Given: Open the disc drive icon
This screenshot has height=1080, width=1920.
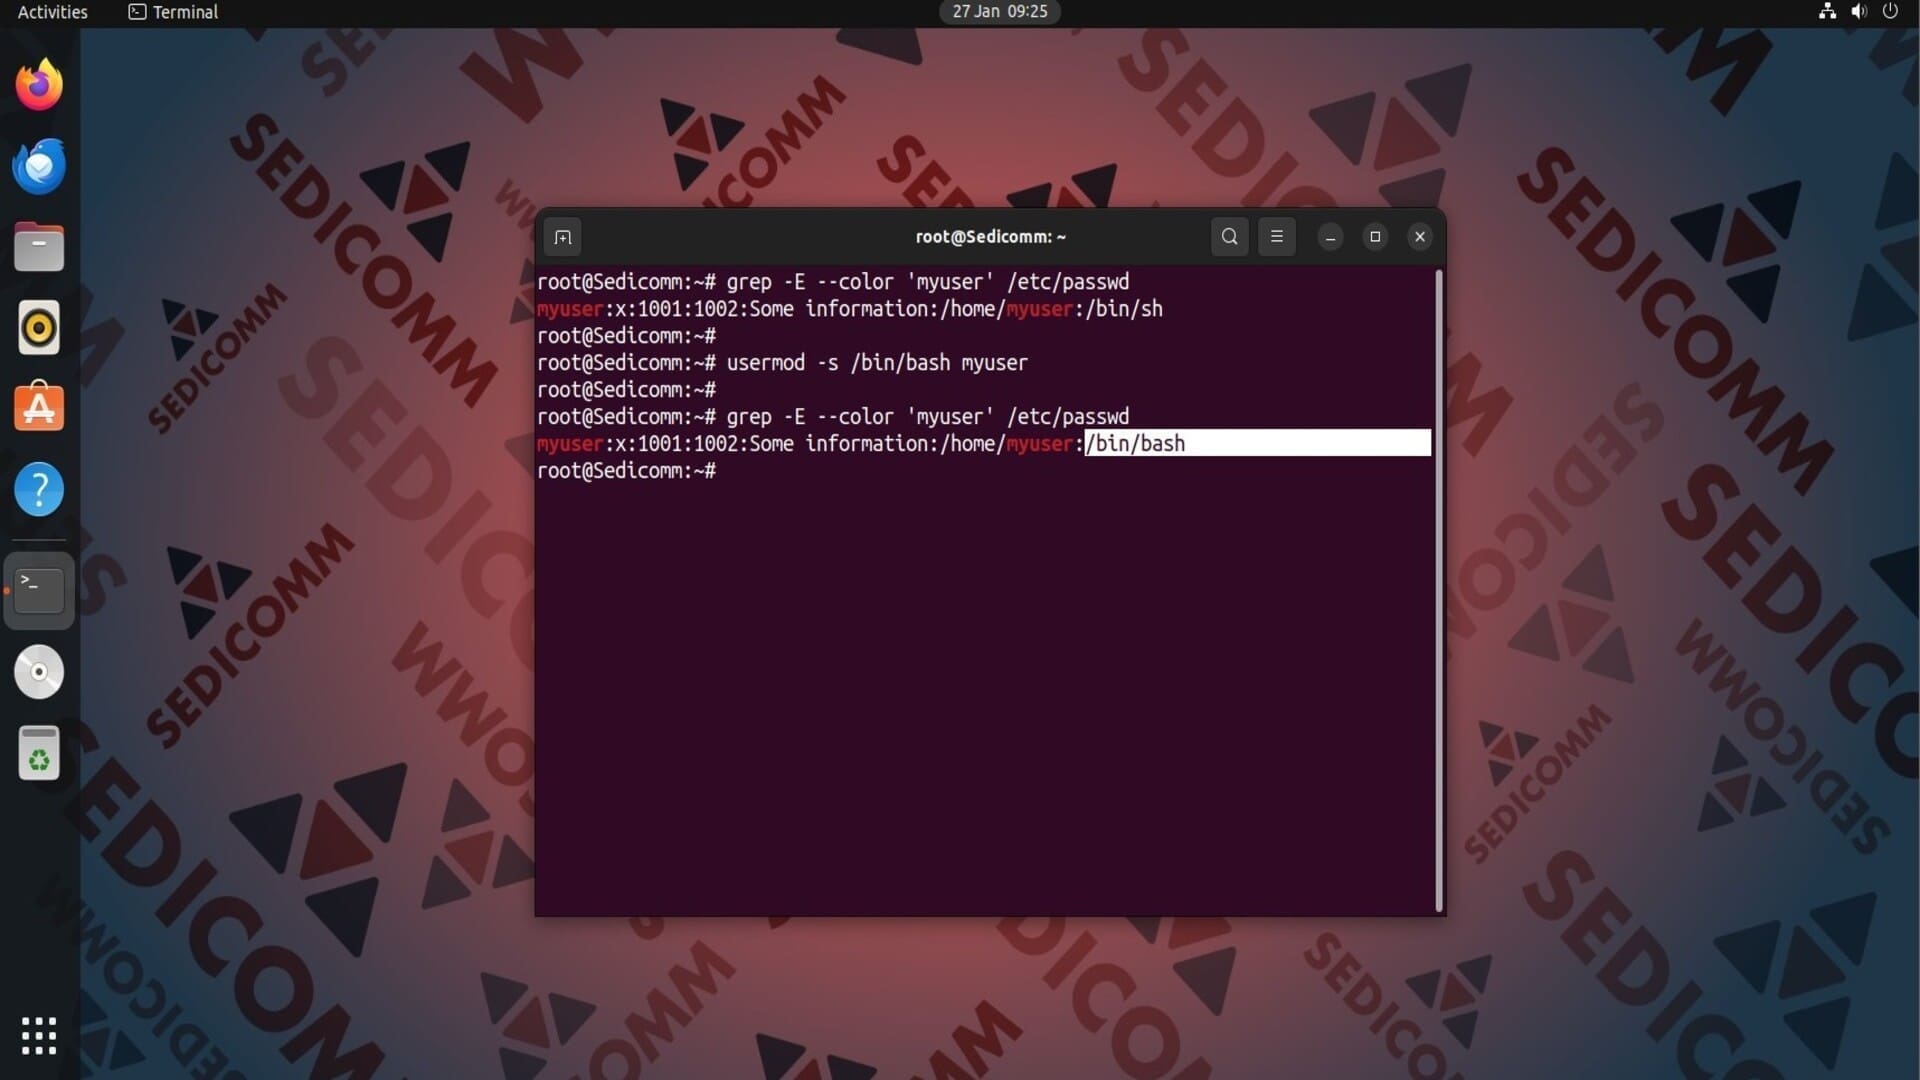Looking at the screenshot, I should coord(39,672).
